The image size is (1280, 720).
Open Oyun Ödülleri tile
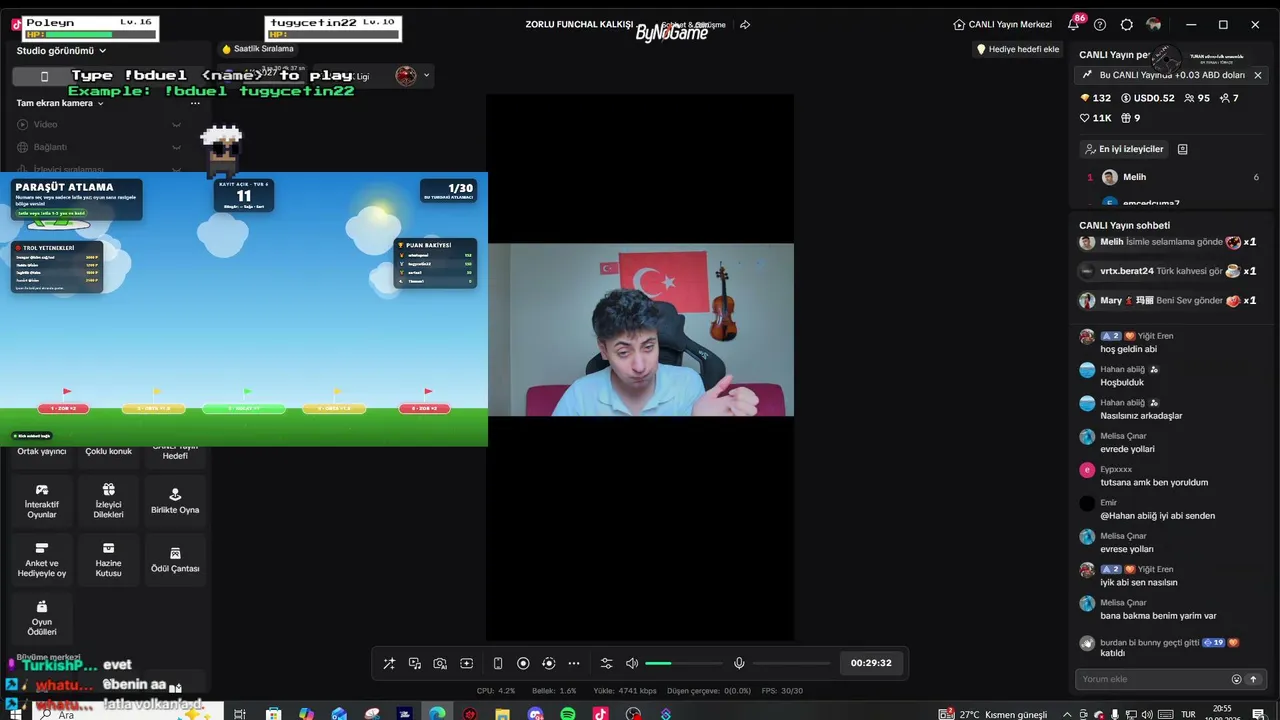click(x=42, y=619)
